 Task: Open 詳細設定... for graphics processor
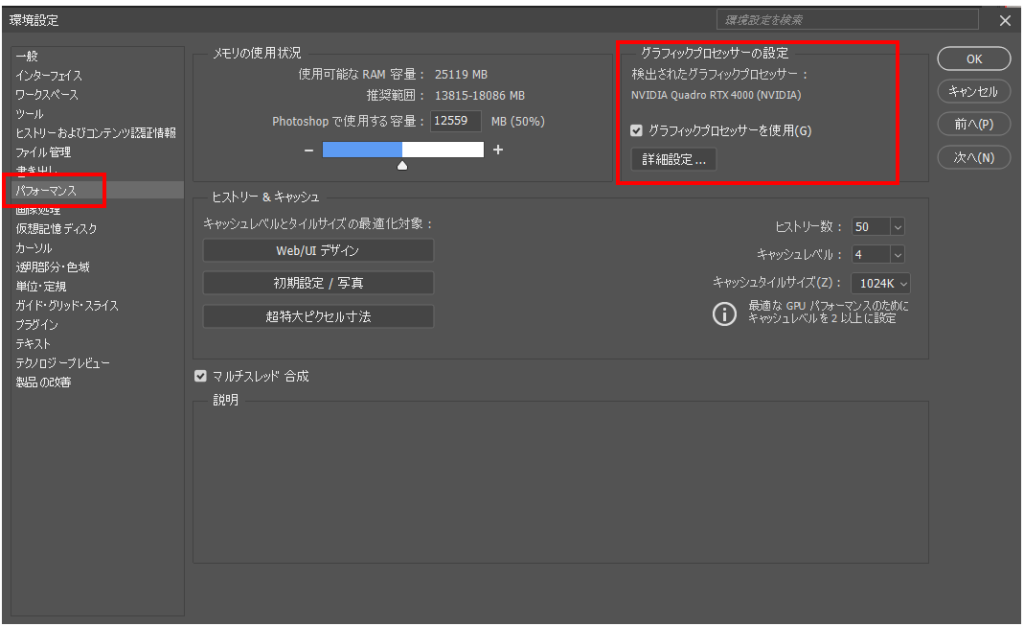[673, 160]
